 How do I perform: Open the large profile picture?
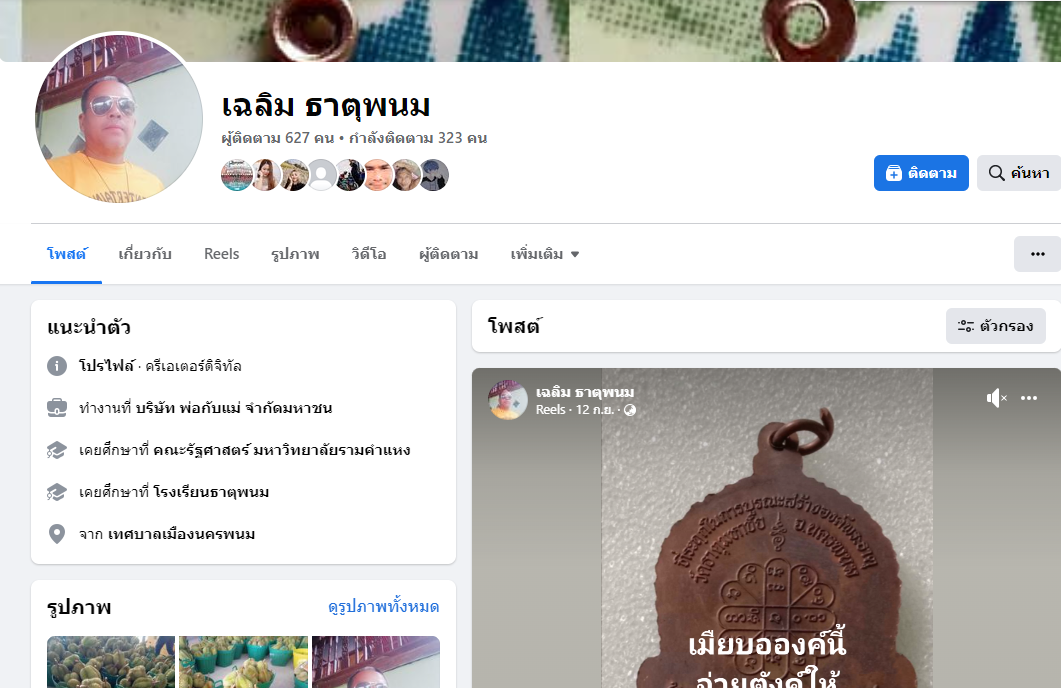point(119,119)
